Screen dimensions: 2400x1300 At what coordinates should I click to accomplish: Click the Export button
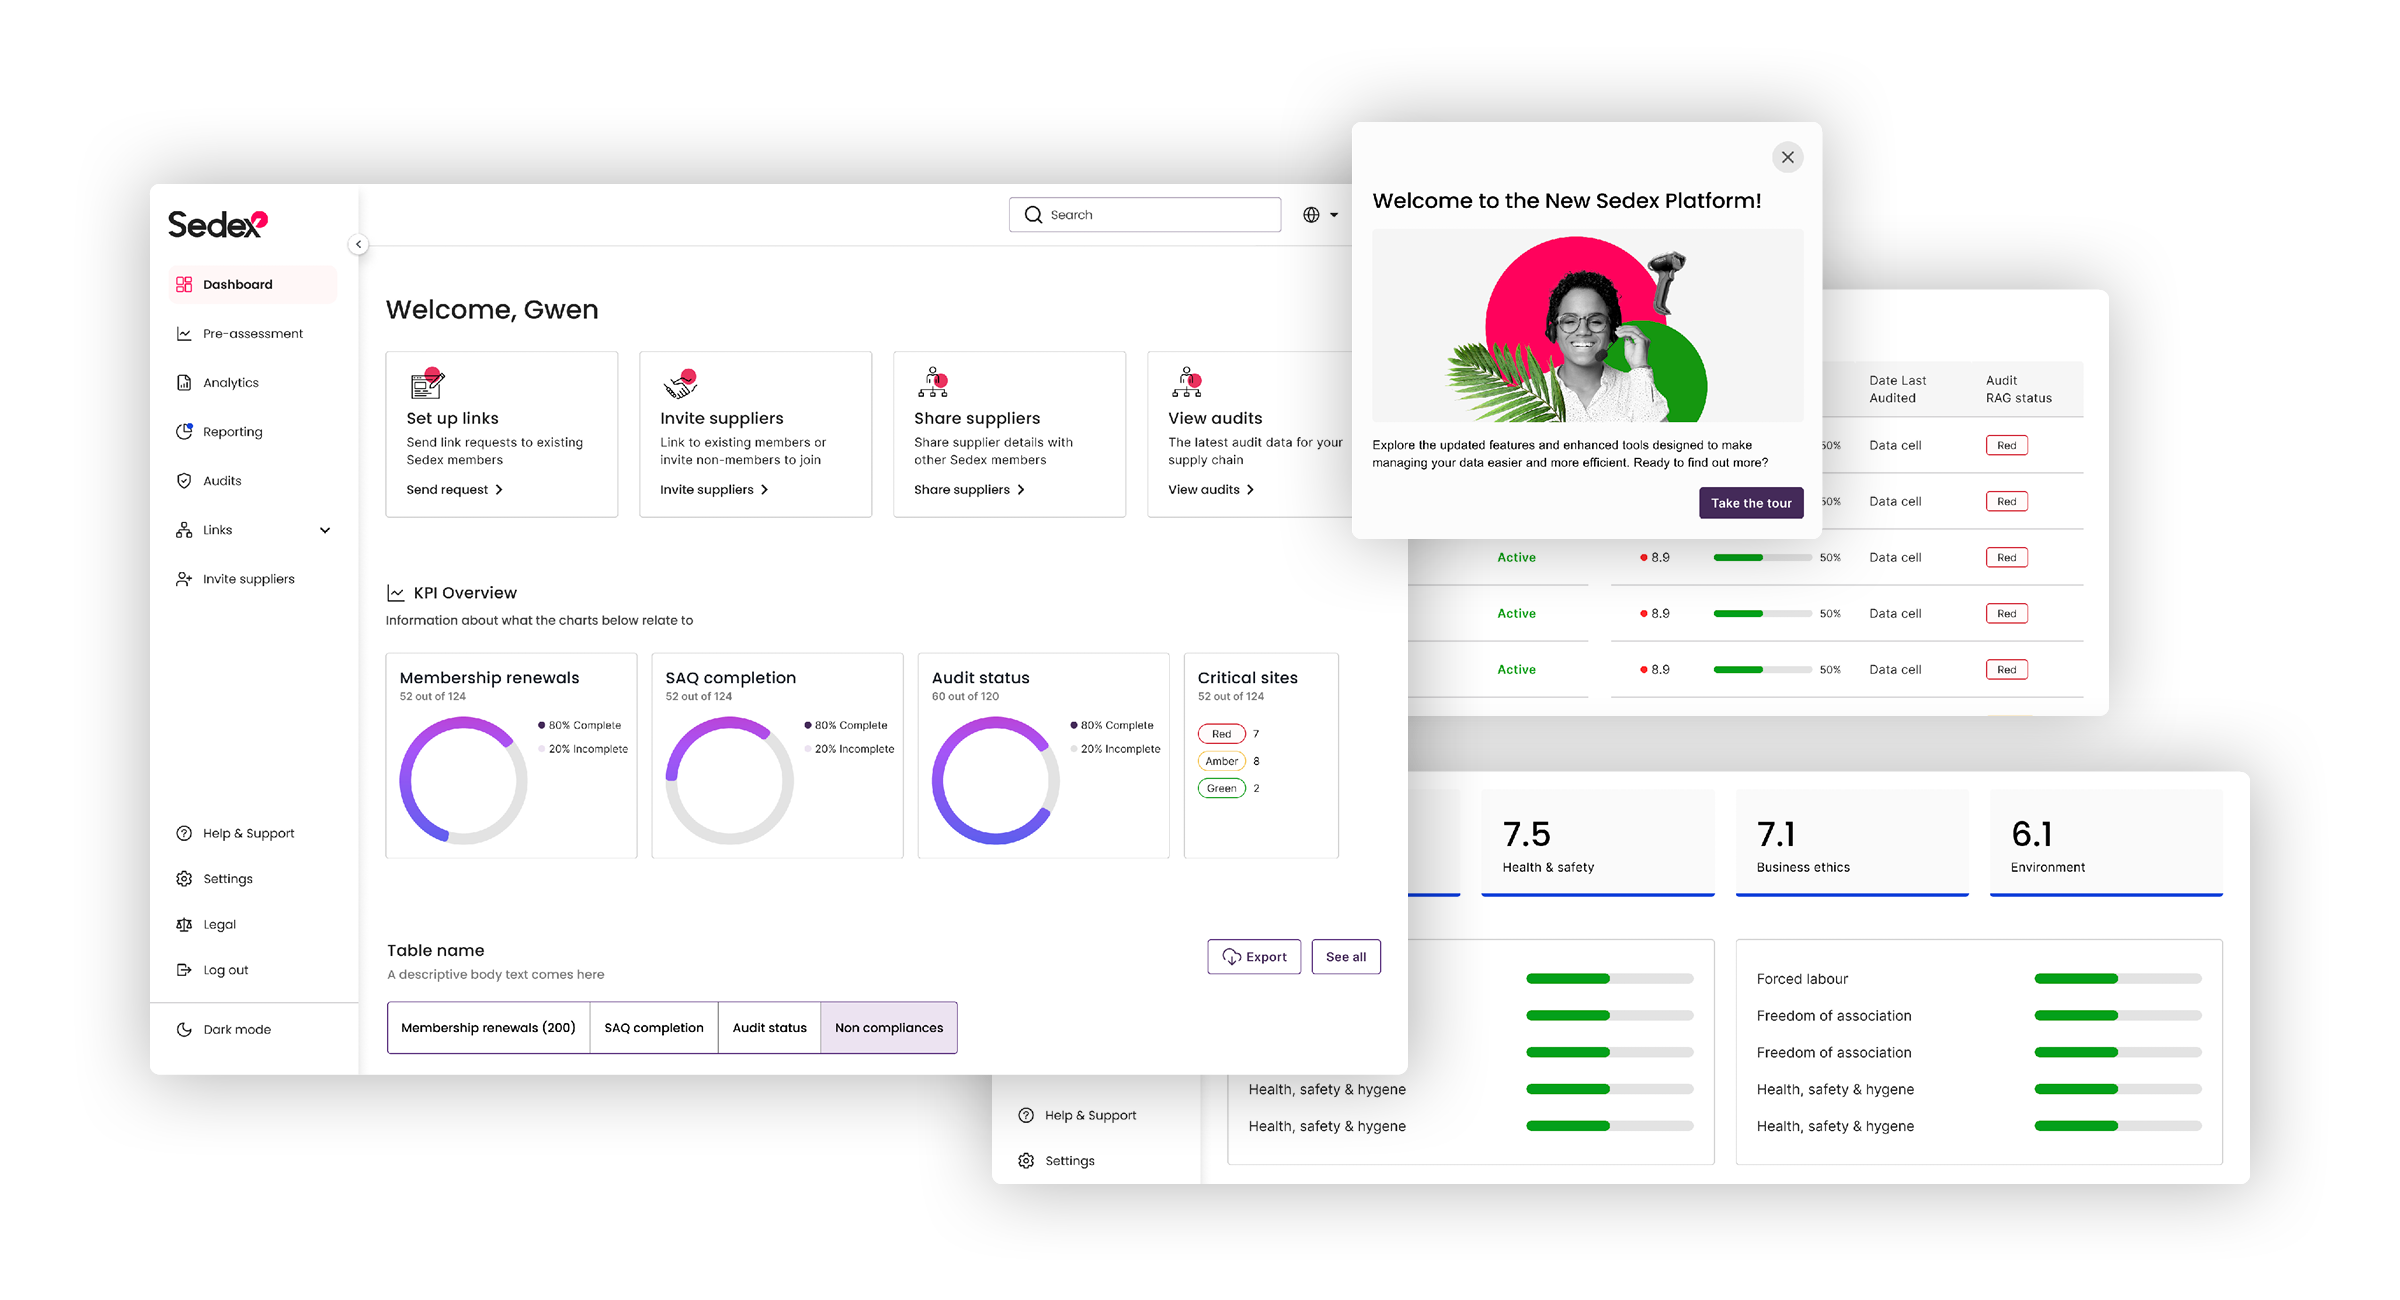(1254, 956)
